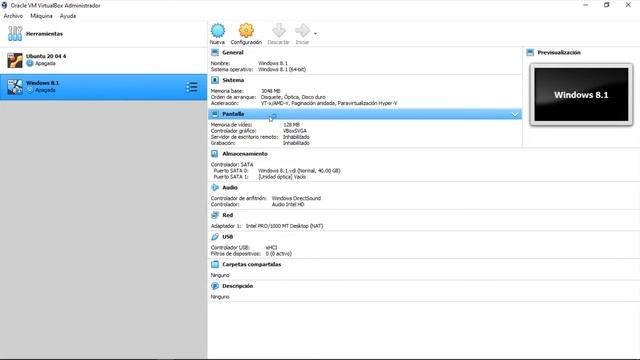Click the Previsualización heading text

click(x=559, y=53)
